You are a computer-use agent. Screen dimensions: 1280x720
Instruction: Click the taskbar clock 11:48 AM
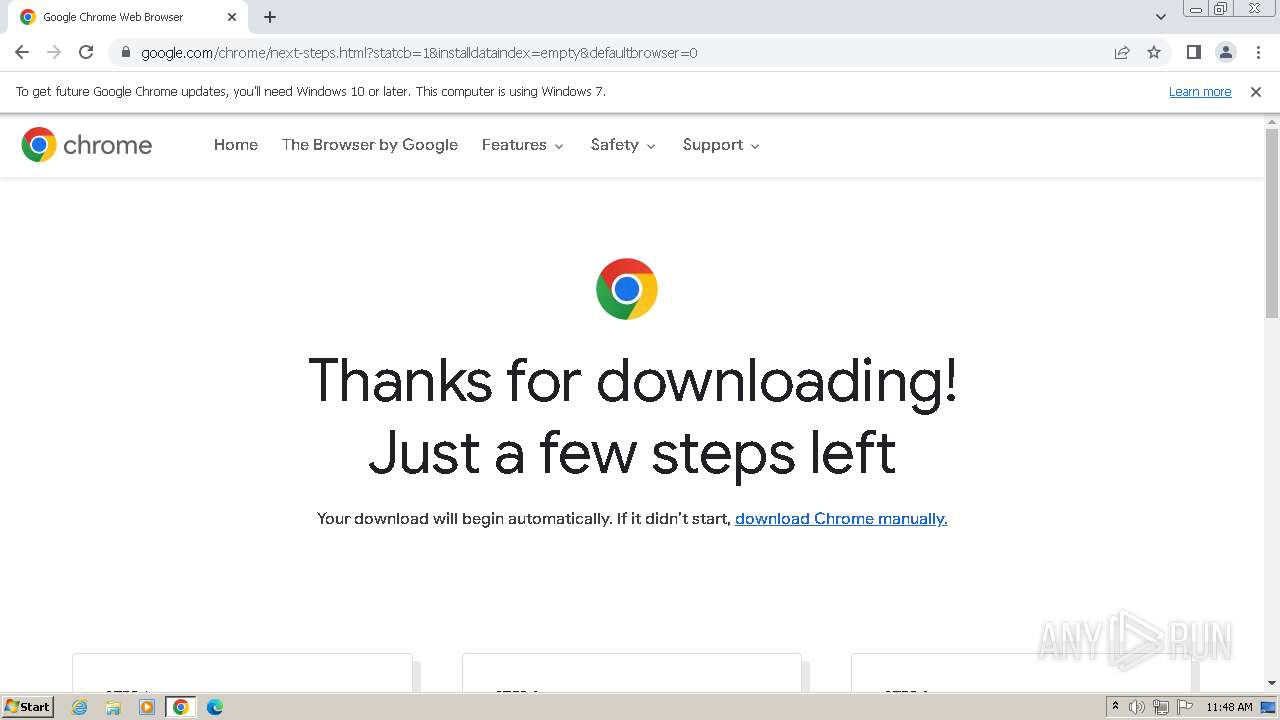(1229, 707)
